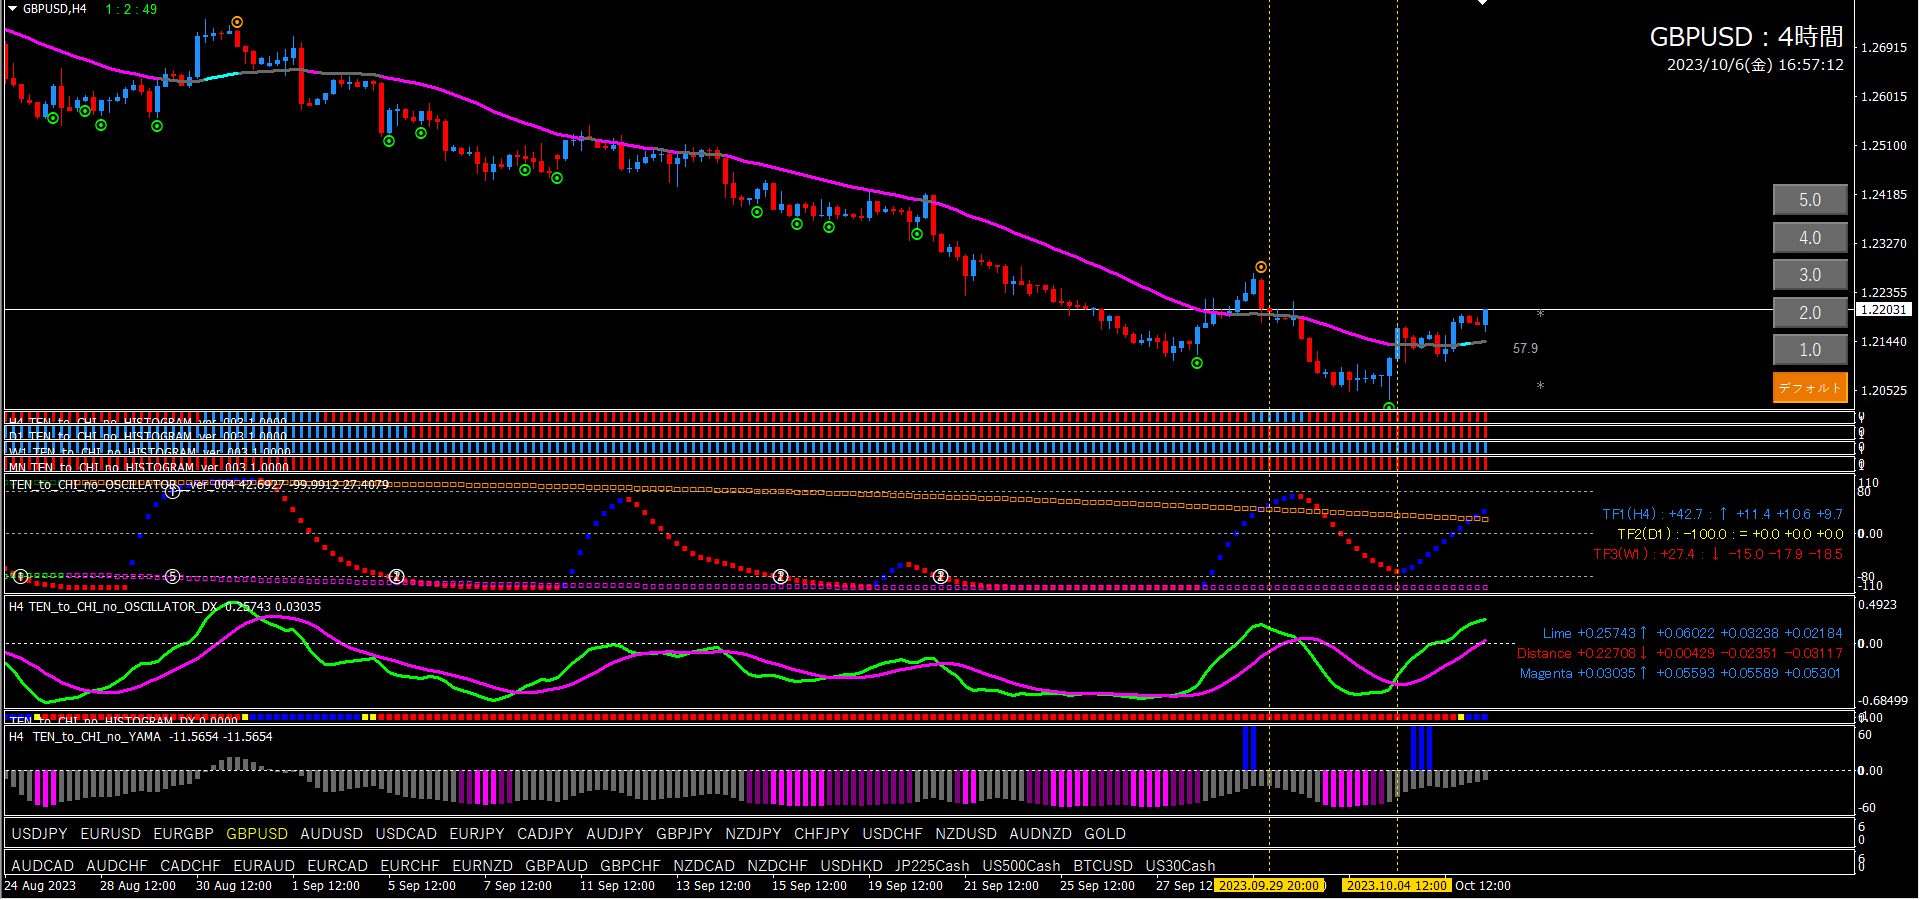Switch chart to GBPJPY

[x=684, y=834]
